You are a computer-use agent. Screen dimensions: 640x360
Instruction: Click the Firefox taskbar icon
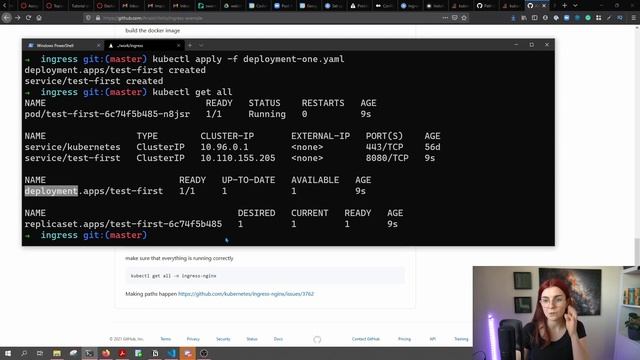click(x=106, y=353)
